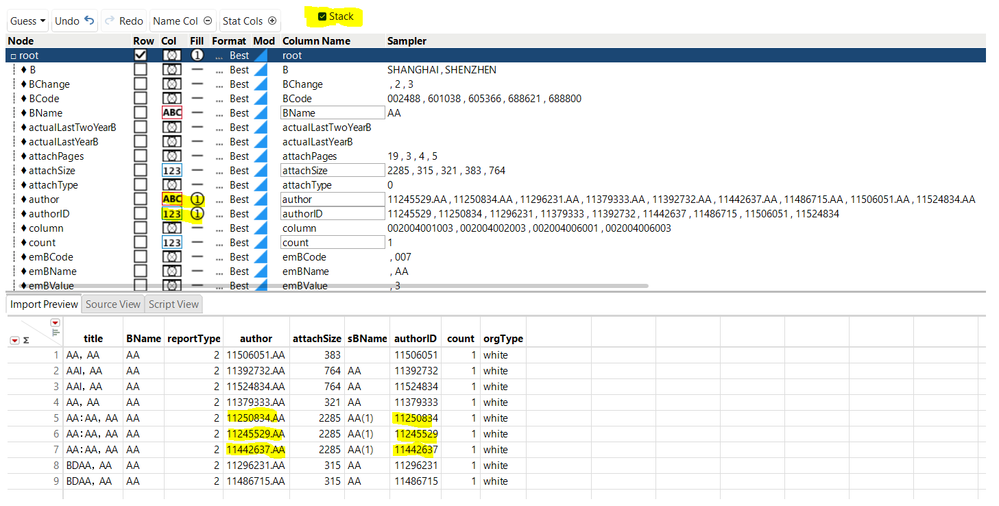Edit the attachSize column name field
Screen dimensions: 999x506
330,171
